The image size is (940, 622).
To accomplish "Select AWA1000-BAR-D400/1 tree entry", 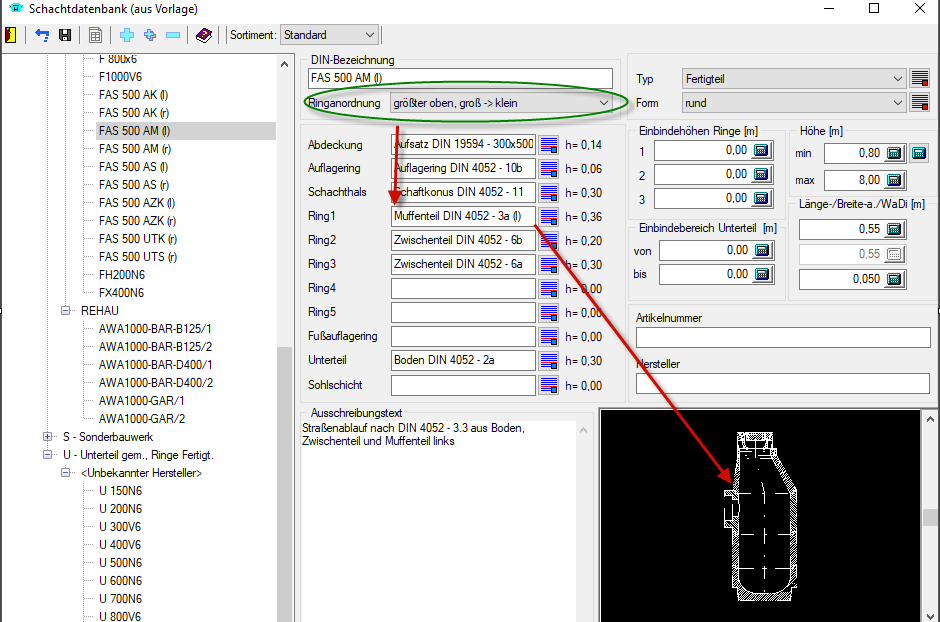I will click(x=155, y=365).
